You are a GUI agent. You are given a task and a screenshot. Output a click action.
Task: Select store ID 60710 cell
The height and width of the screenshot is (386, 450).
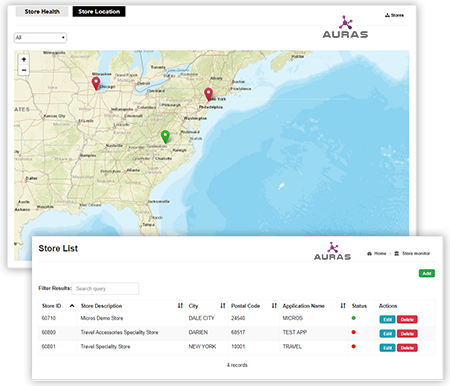(x=49, y=318)
